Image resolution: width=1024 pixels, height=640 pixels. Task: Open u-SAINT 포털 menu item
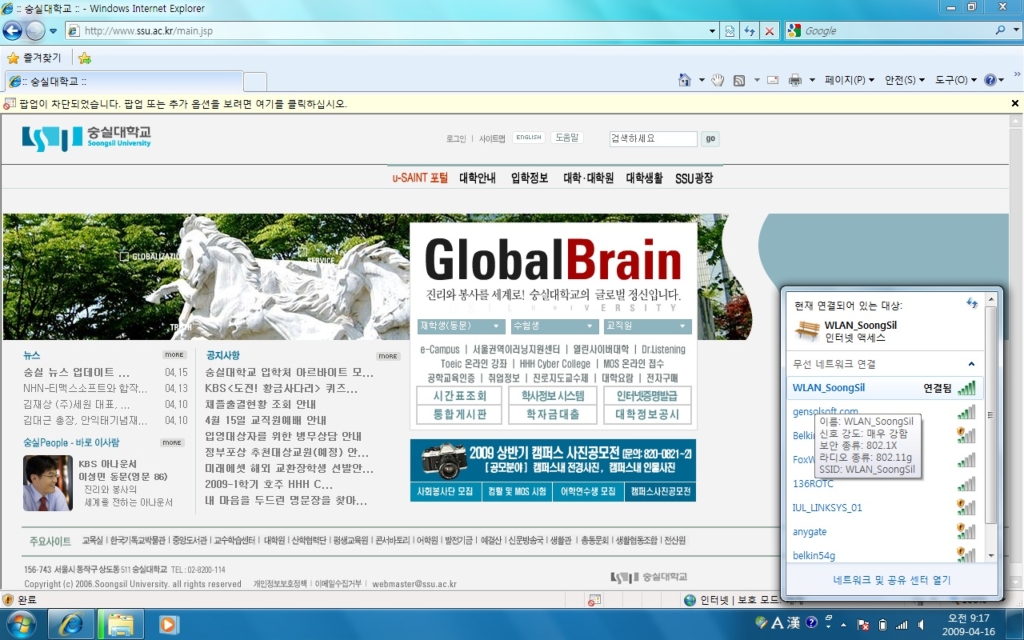[x=420, y=178]
